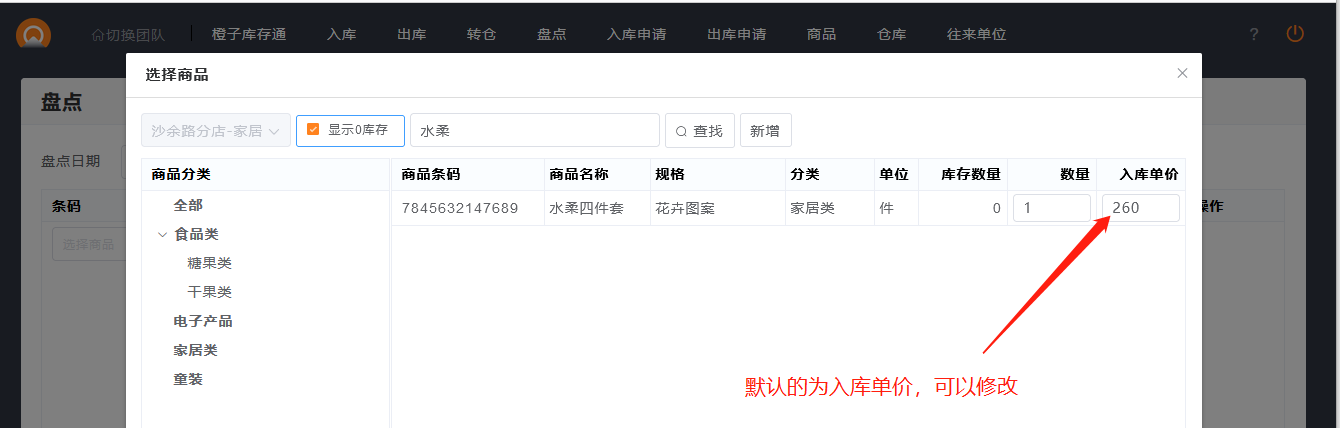This screenshot has height=428, width=1340.
Task: Click the 查找 search button
Action: 699,131
